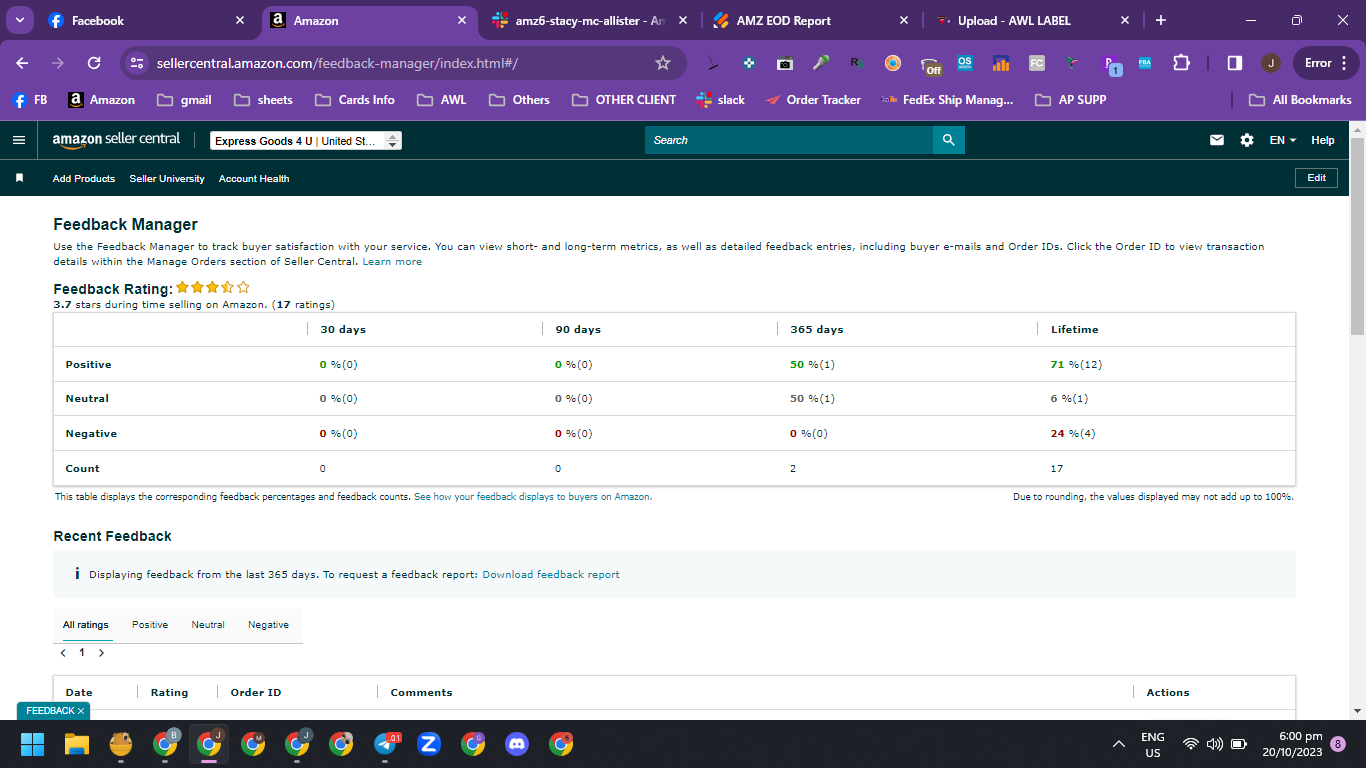This screenshot has height=768, width=1366.
Task: Open the Help link in the header
Action: click(1323, 140)
